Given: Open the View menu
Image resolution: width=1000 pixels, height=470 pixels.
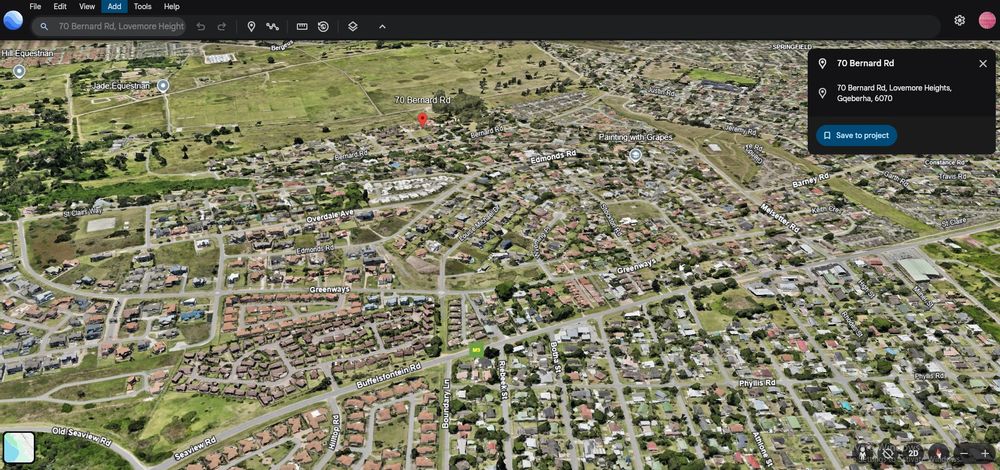Looking at the screenshot, I should point(87,6).
